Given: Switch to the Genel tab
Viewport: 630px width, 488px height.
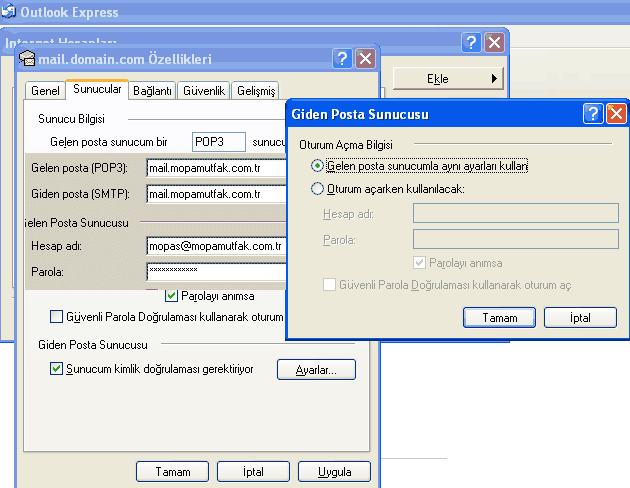Looking at the screenshot, I should click(45, 91).
